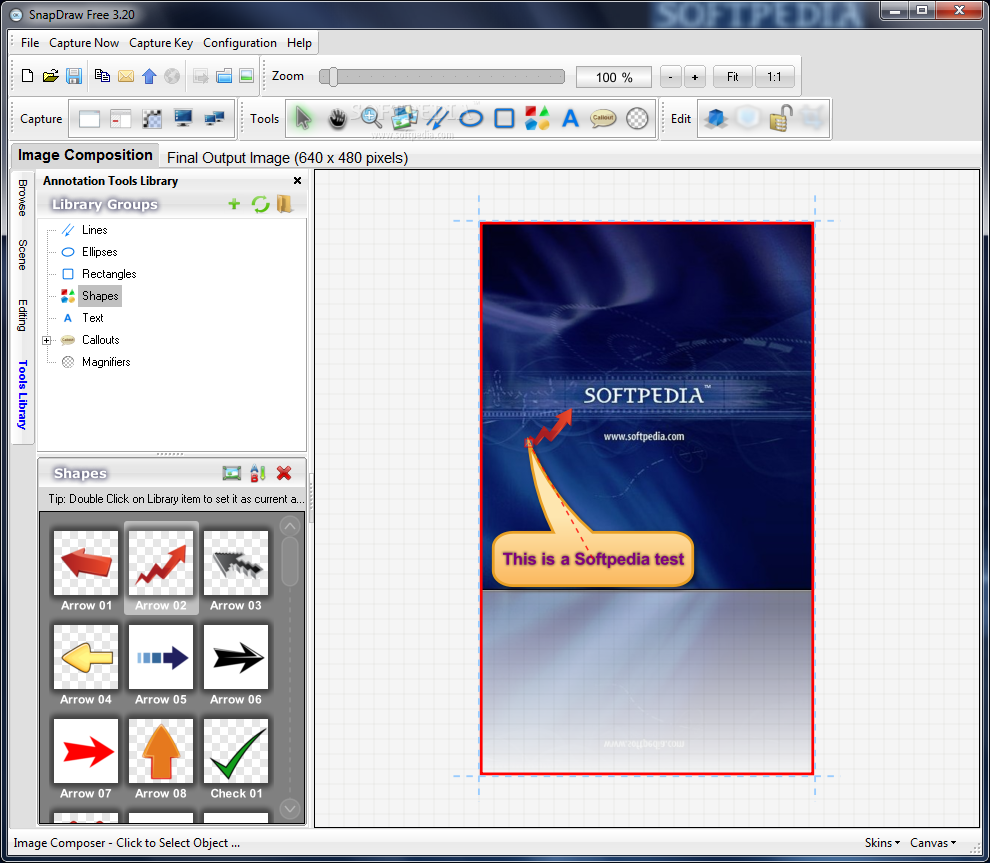This screenshot has width=990, height=863.
Task: Select the magnifying glass zoom tool
Action: pyautogui.click(x=371, y=118)
